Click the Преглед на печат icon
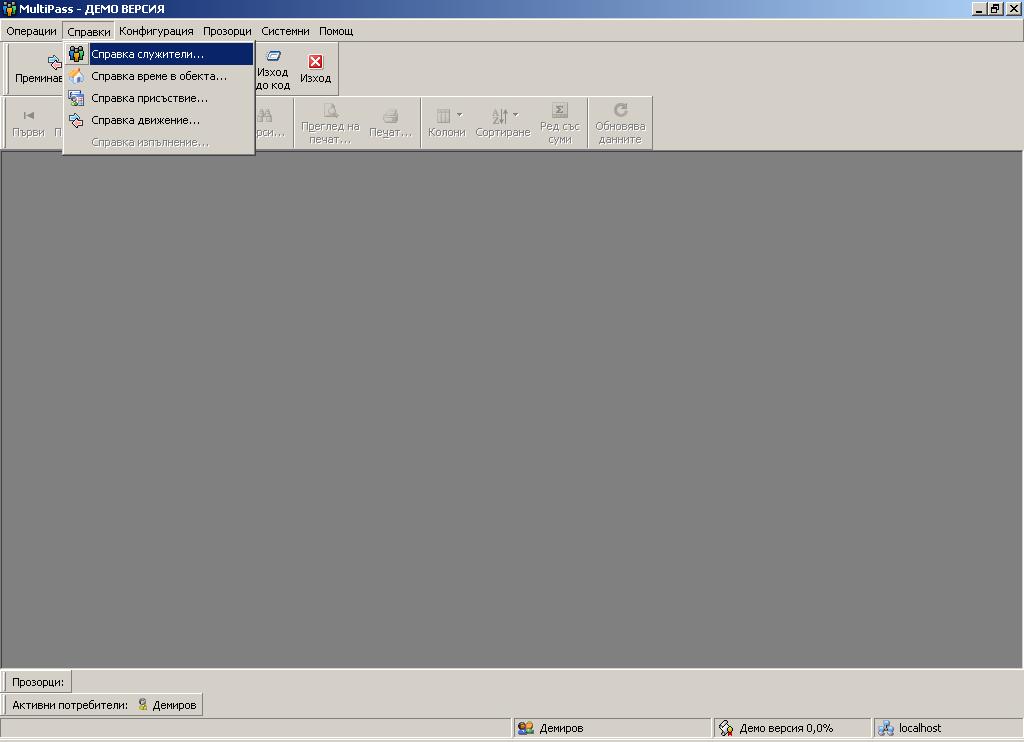The width and height of the screenshot is (1024, 742). pos(330,110)
